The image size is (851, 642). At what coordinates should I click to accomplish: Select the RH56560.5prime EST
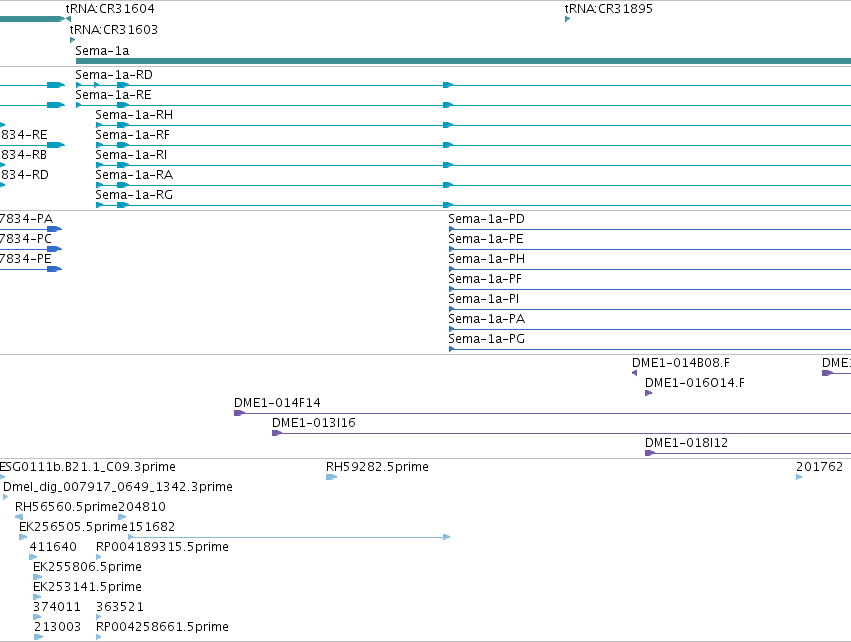click(x=66, y=507)
